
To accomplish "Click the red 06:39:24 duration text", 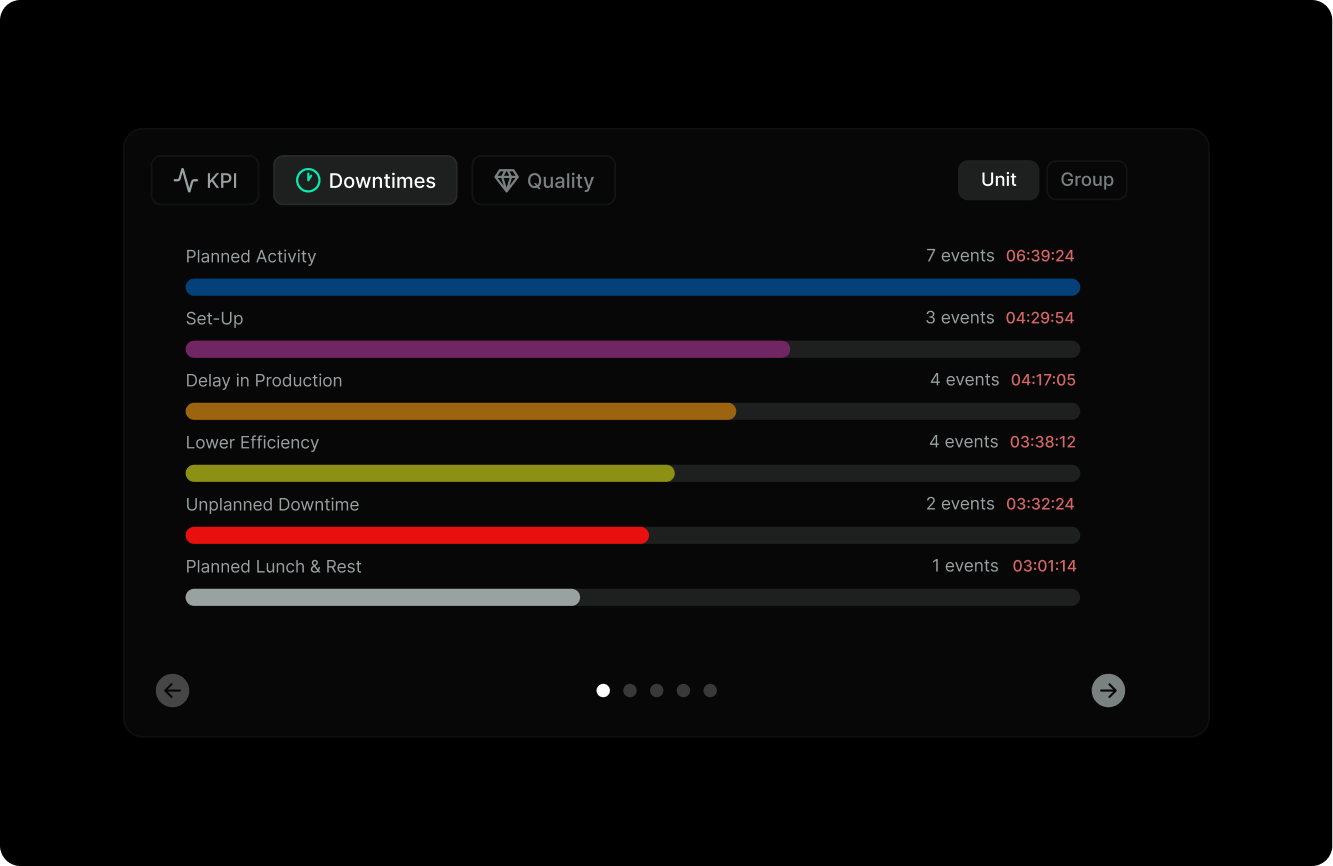I will (1040, 256).
